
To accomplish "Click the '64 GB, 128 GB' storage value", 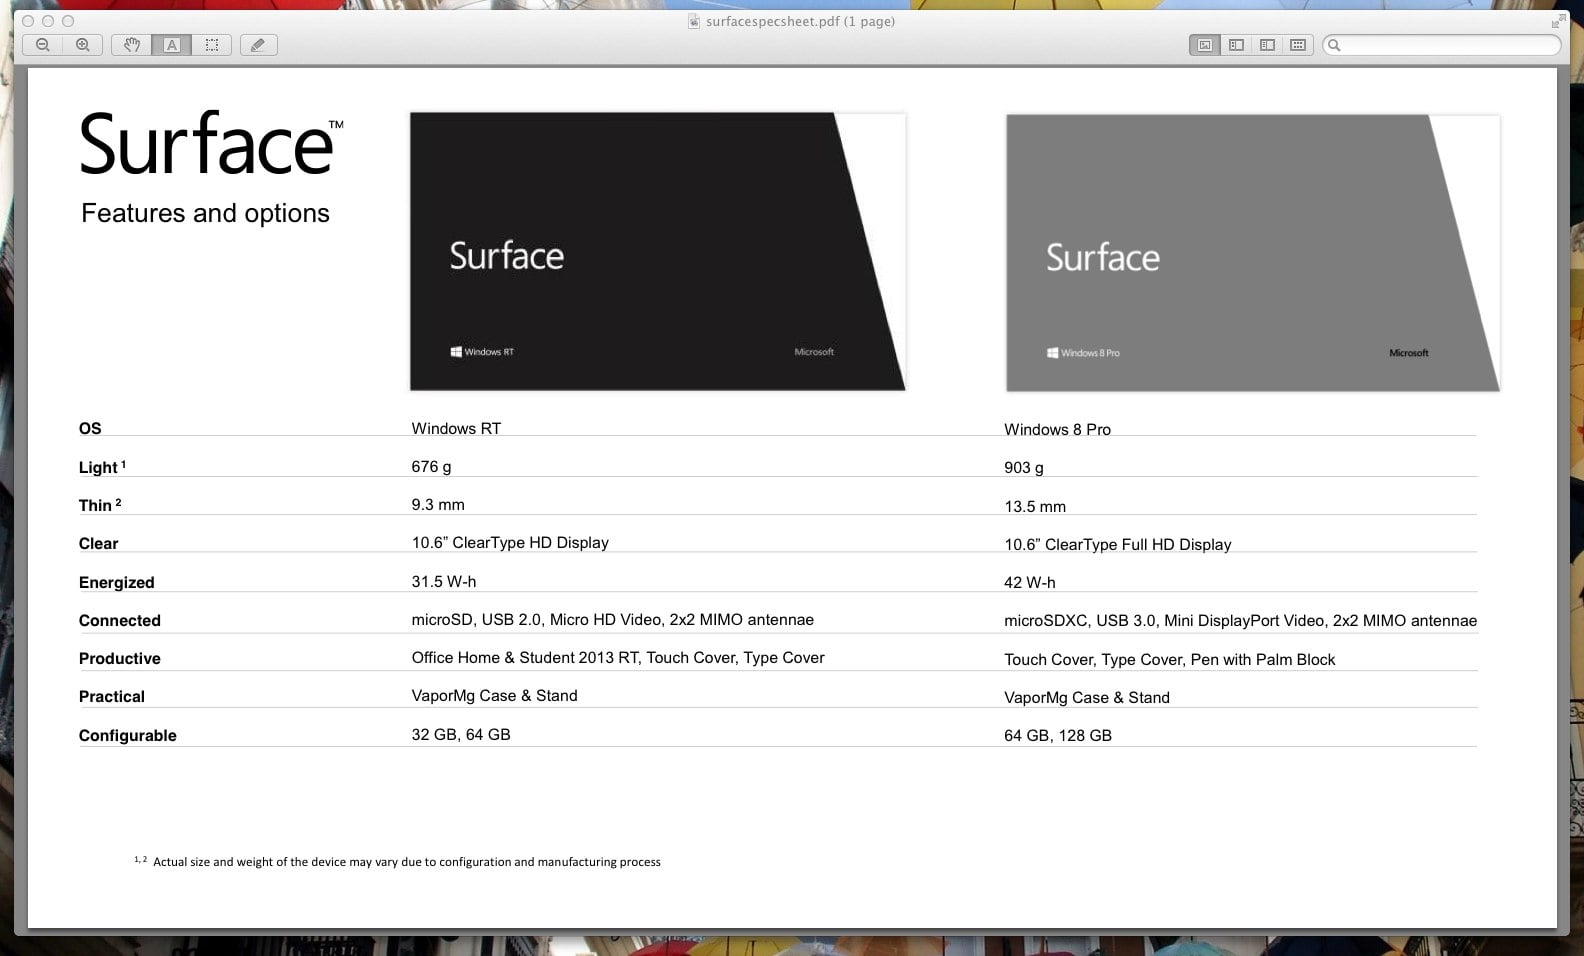I will (x=1058, y=735).
